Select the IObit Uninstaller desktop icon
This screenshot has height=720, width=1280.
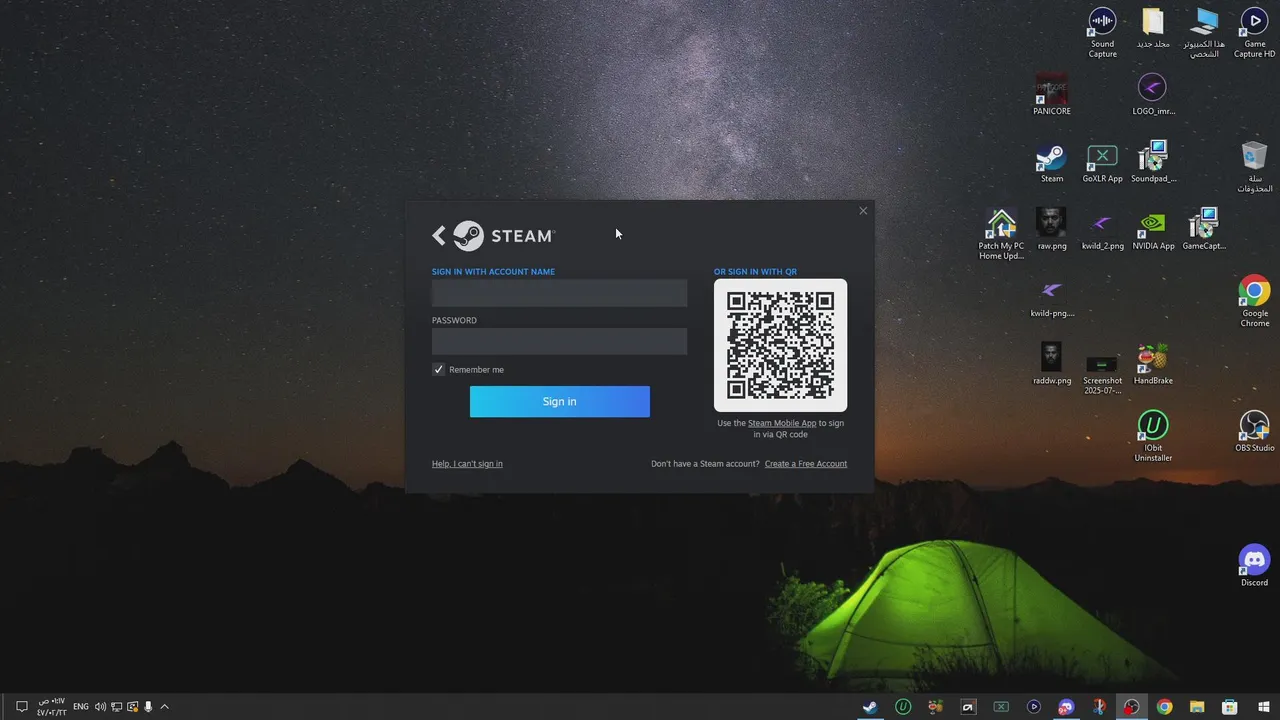[1153, 436]
